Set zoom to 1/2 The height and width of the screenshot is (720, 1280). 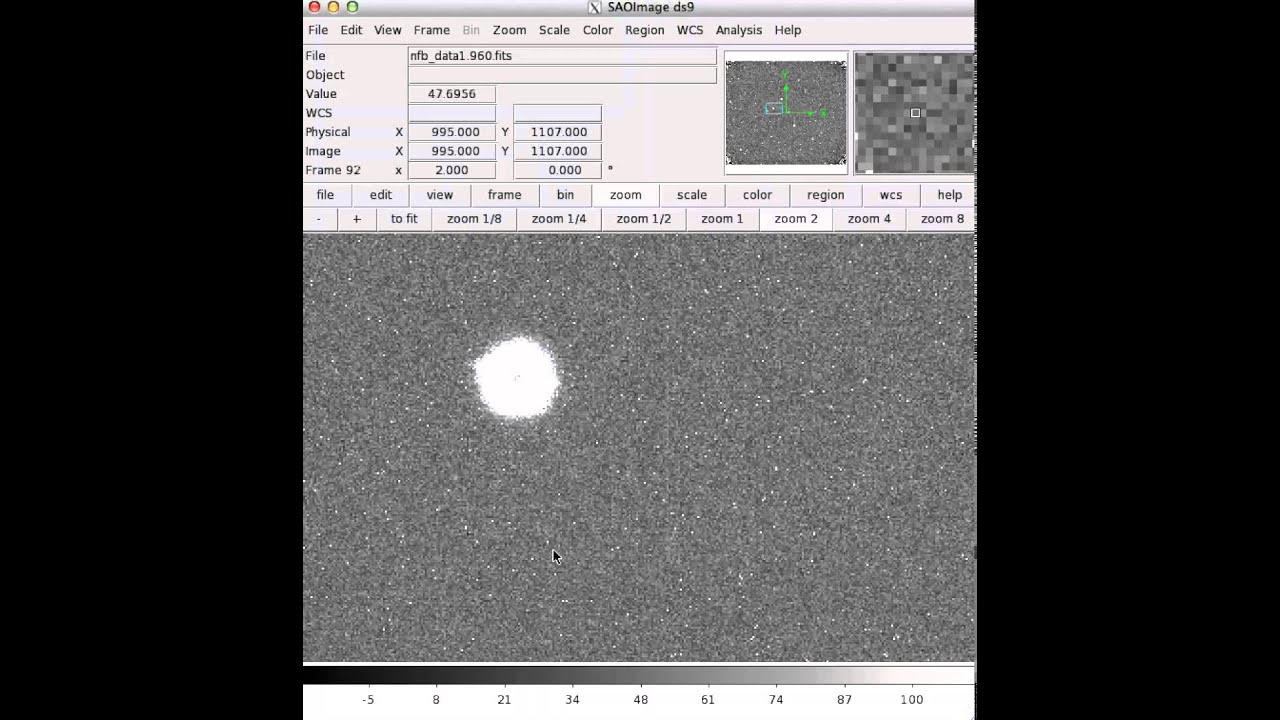pos(644,219)
